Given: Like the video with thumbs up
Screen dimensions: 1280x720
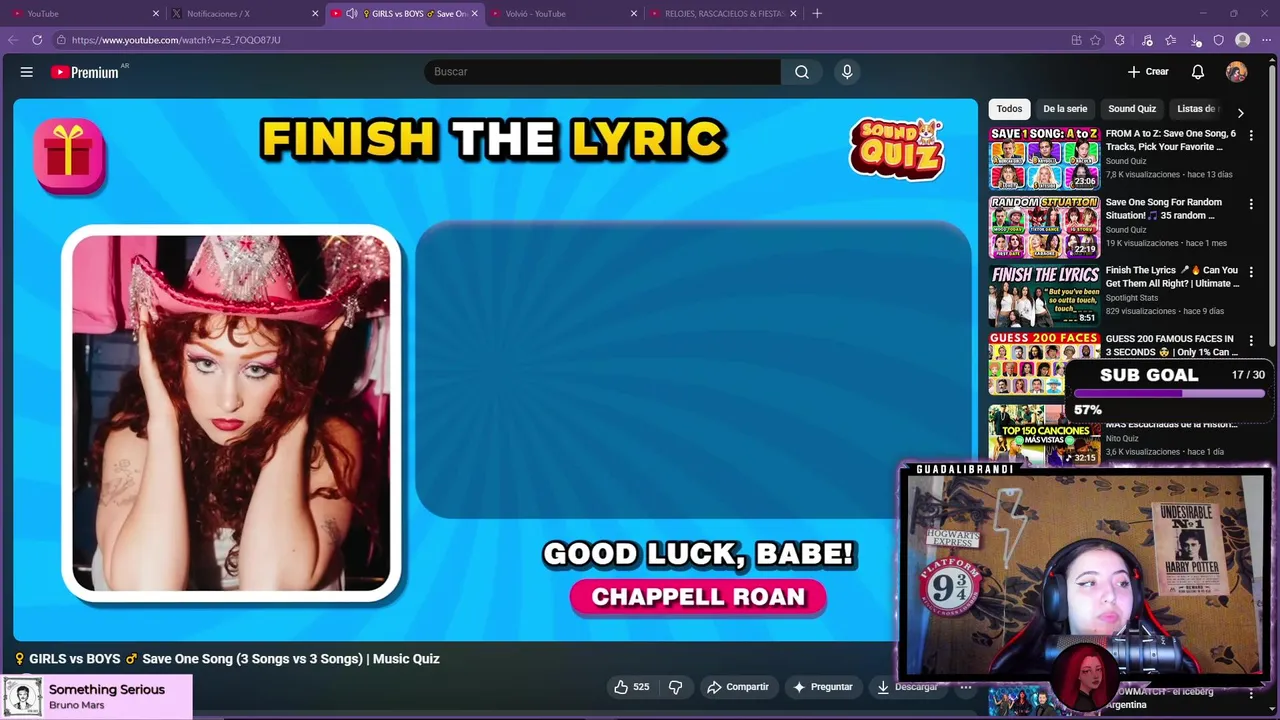Looking at the screenshot, I should point(631,687).
